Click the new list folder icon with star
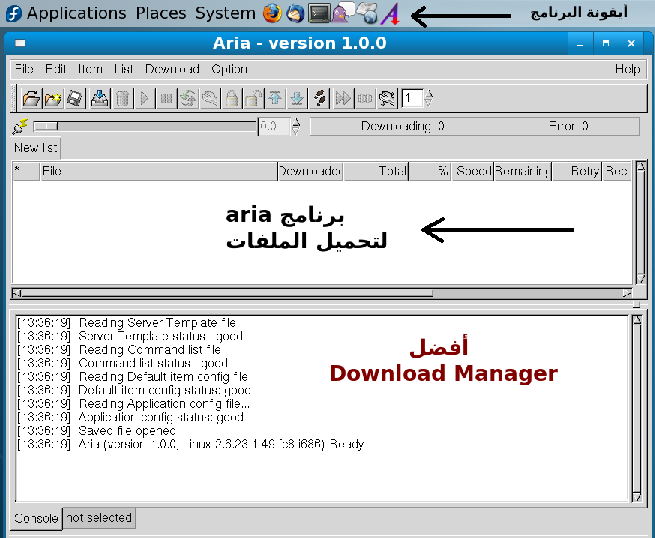The height and width of the screenshot is (538, 655). pyautogui.click(x=53, y=99)
